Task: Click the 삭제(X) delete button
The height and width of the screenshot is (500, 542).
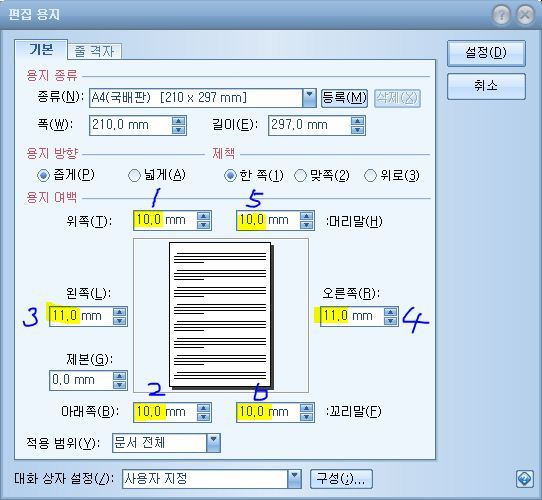Action: [398, 98]
